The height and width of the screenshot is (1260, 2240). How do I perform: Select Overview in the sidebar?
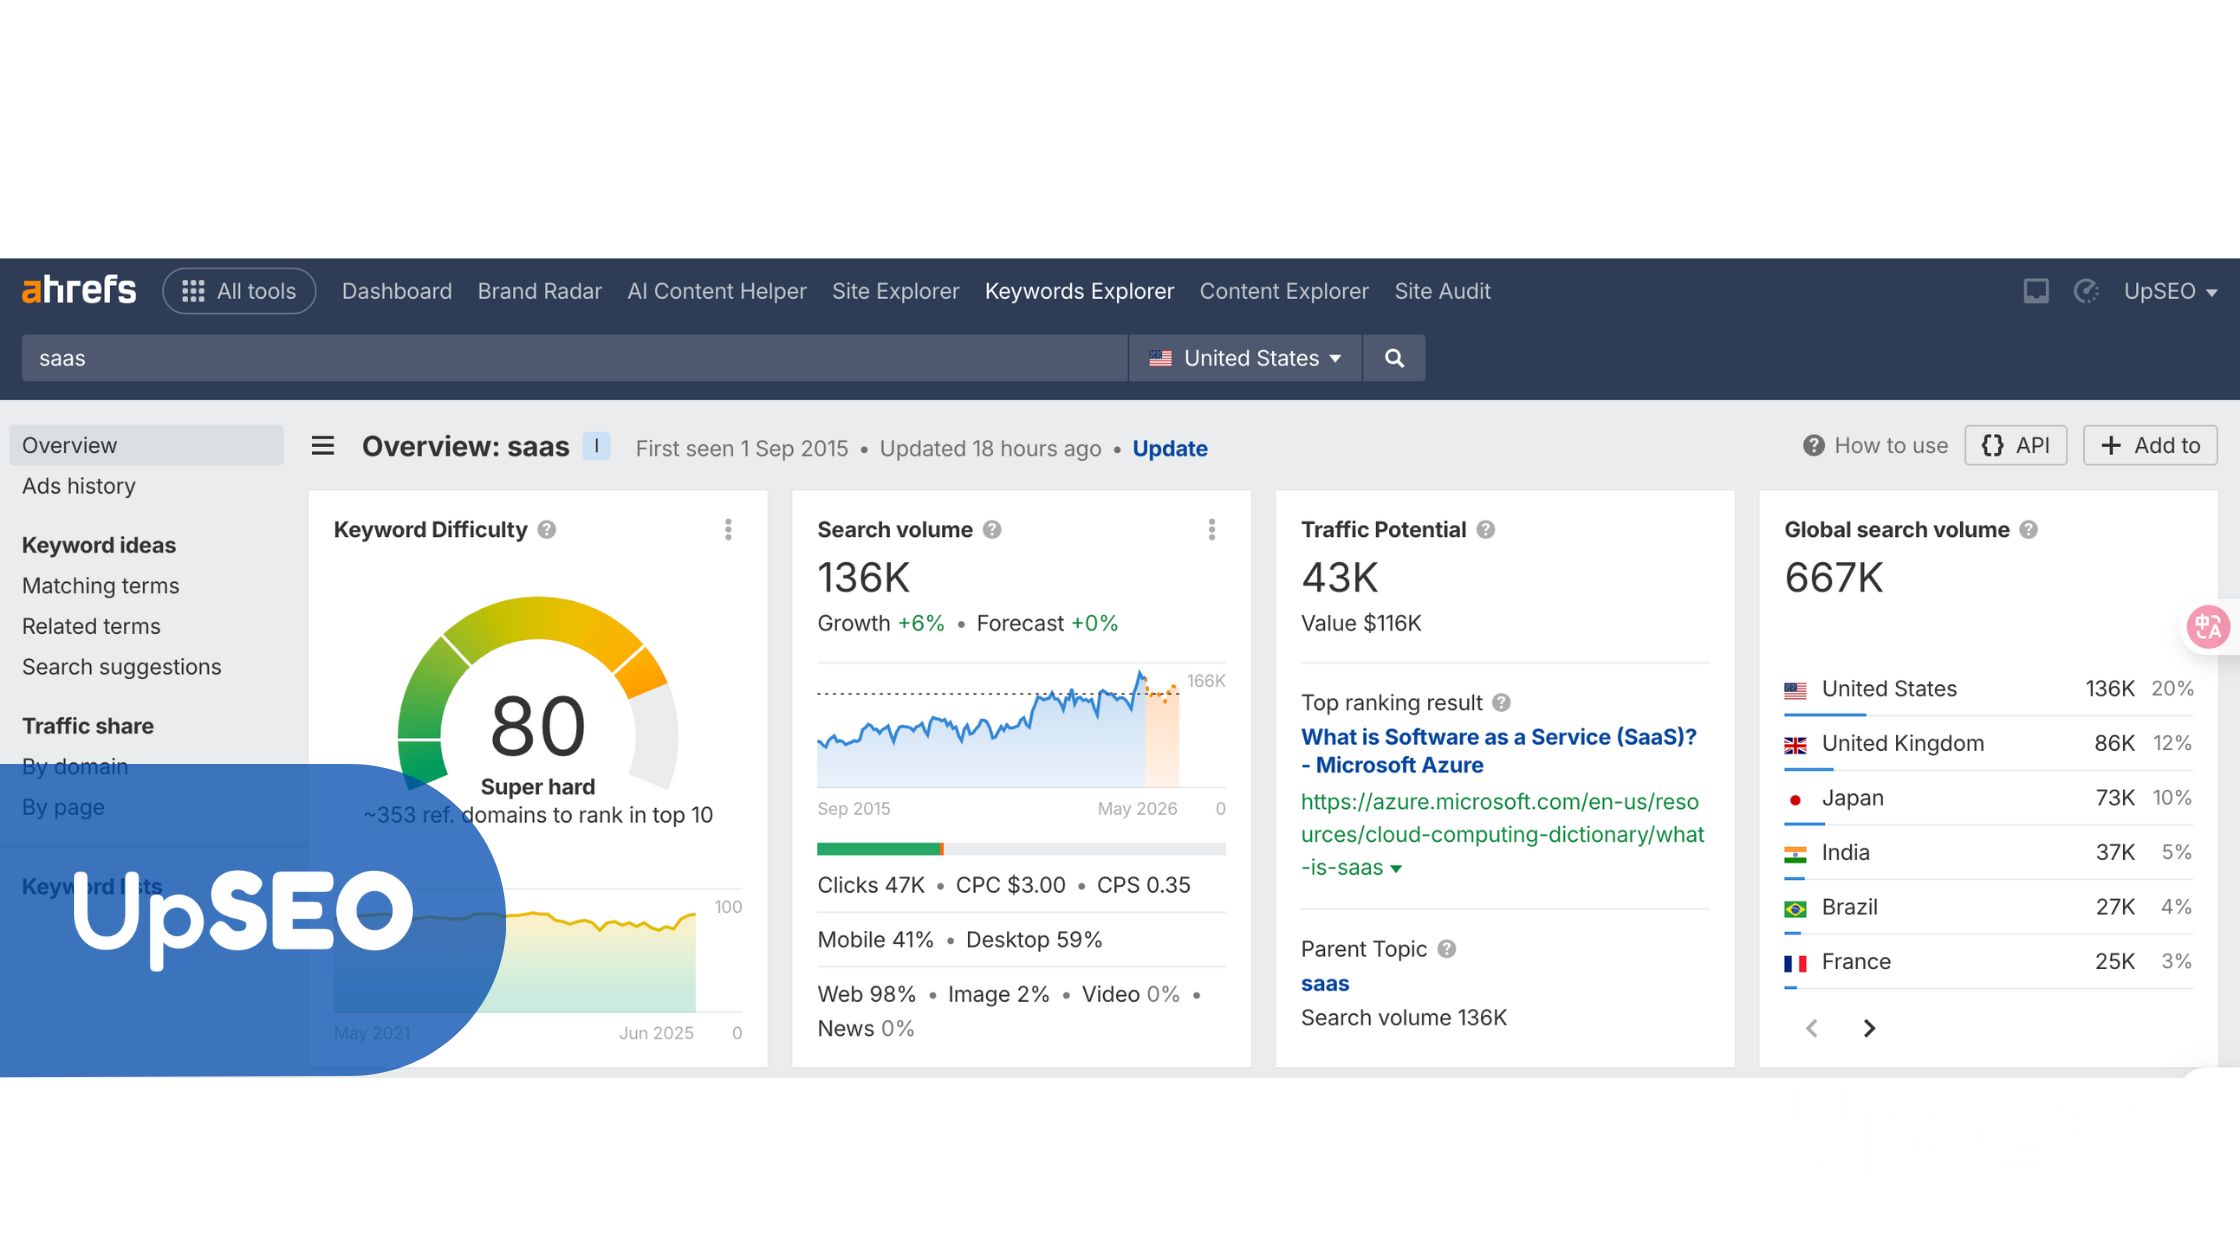coord(147,445)
